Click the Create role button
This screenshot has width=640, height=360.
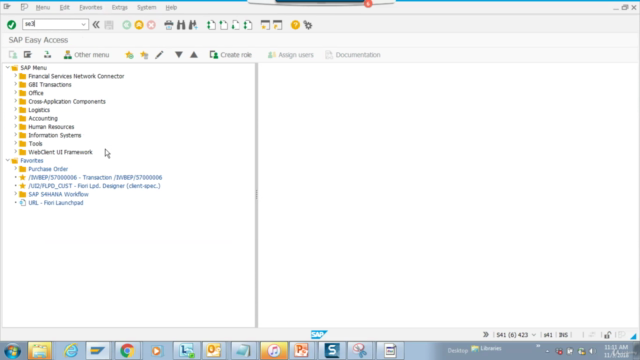pyautogui.click(x=231, y=55)
